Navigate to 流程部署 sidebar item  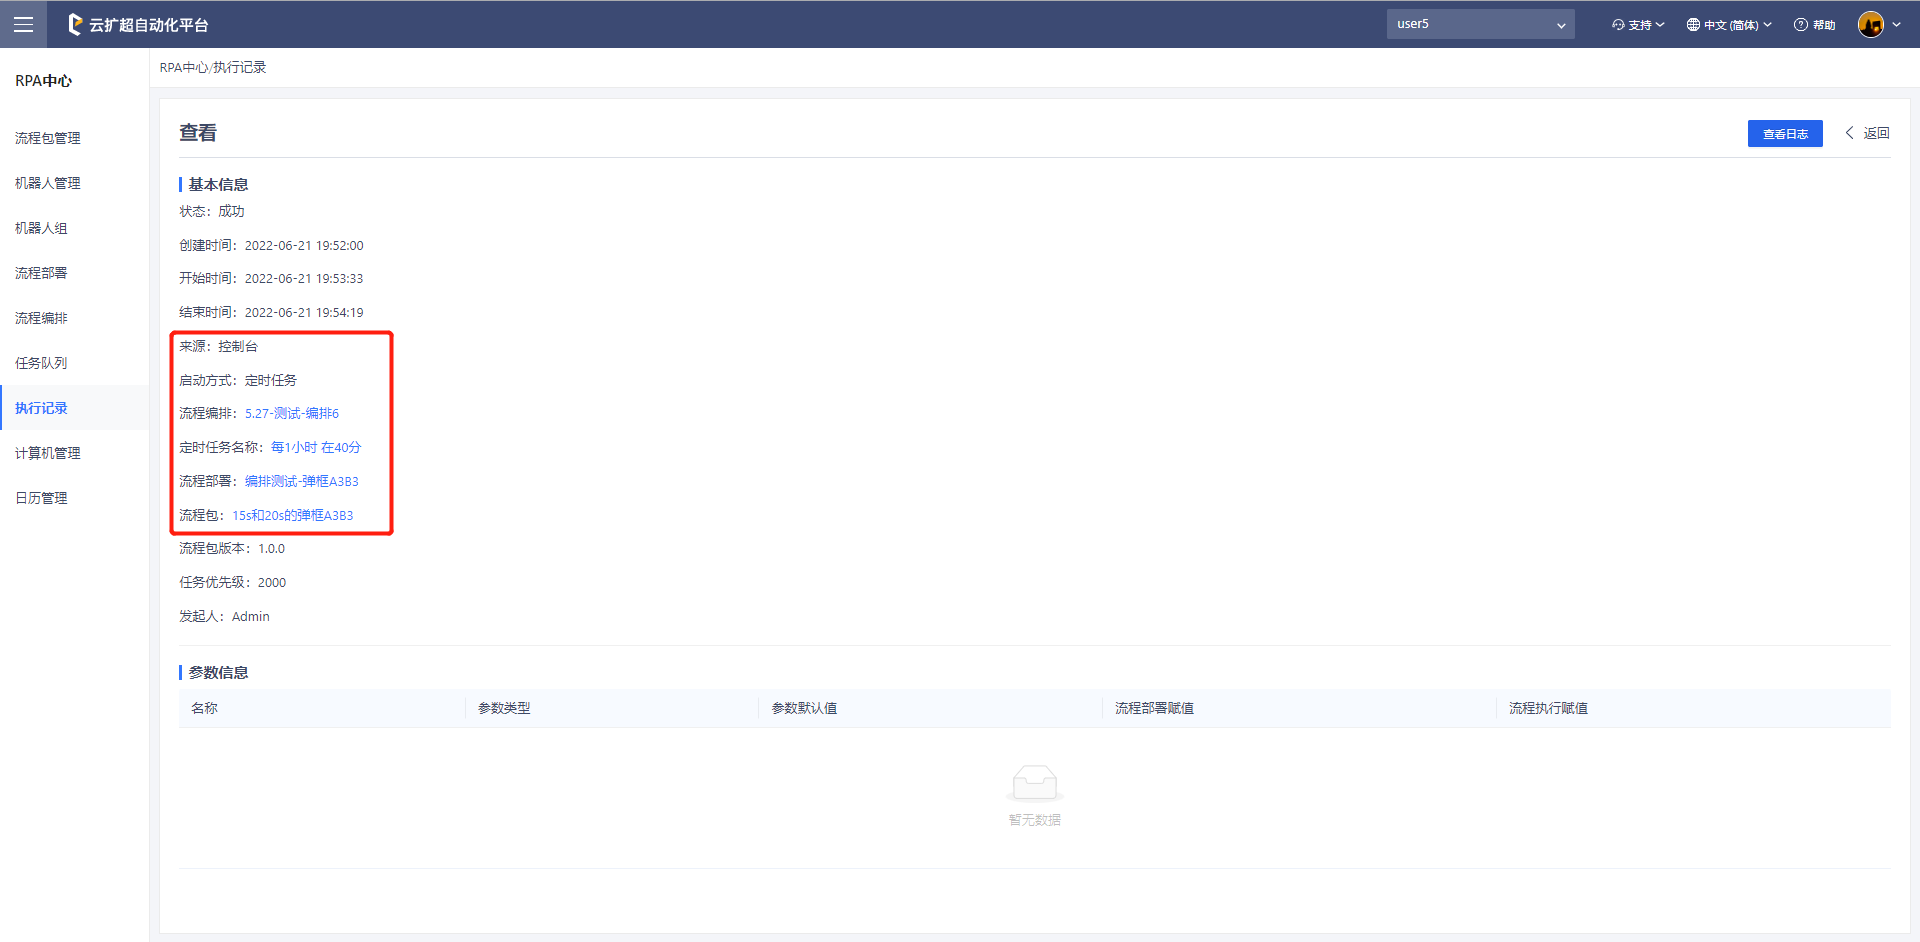pos(41,273)
